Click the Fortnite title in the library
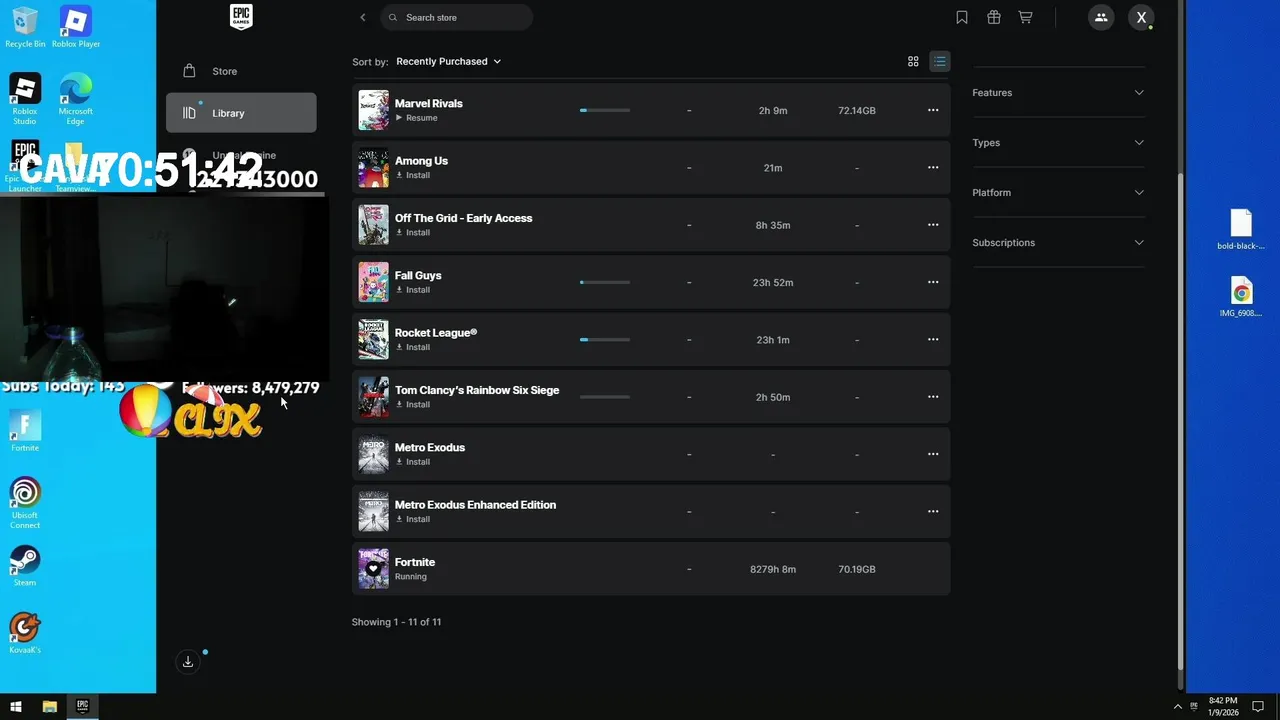This screenshot has width=1280, height=720. point(415,562)
